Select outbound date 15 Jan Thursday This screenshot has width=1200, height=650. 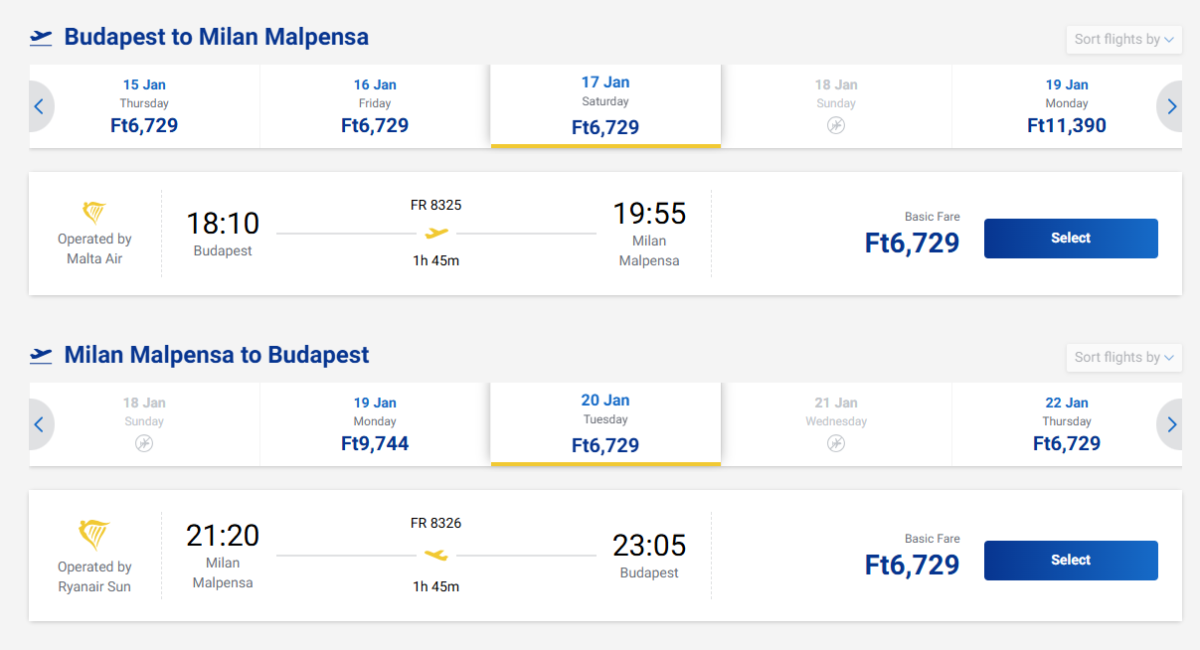click(145, 106)
